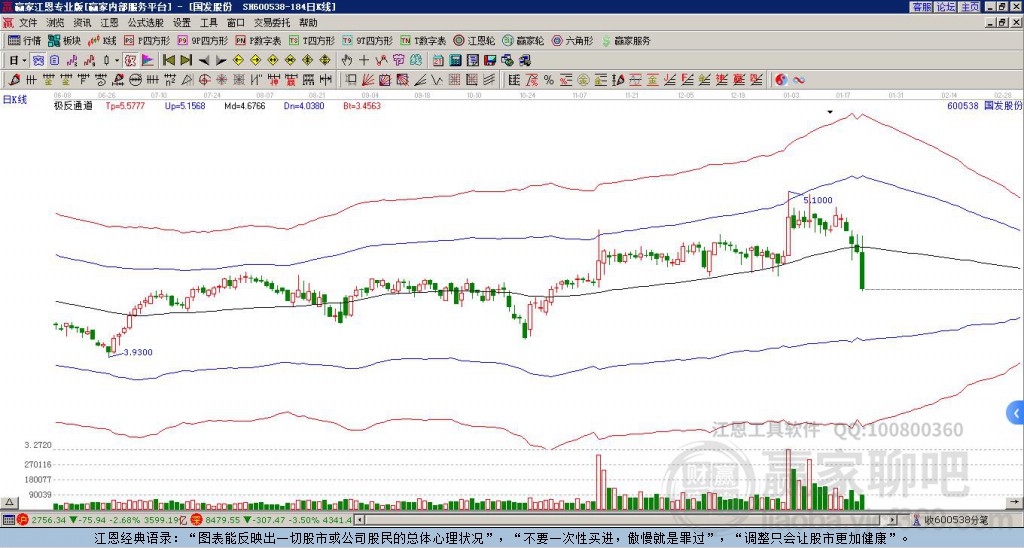1024x548 pixels.
Task: Open the calendar icon
Action: coord(438,60)
